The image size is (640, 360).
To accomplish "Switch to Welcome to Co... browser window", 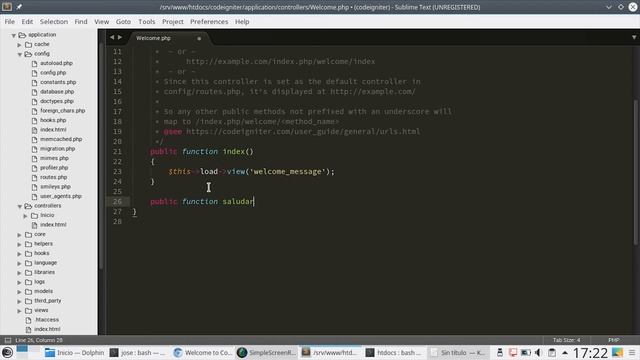I will click(x=202, y=353).
